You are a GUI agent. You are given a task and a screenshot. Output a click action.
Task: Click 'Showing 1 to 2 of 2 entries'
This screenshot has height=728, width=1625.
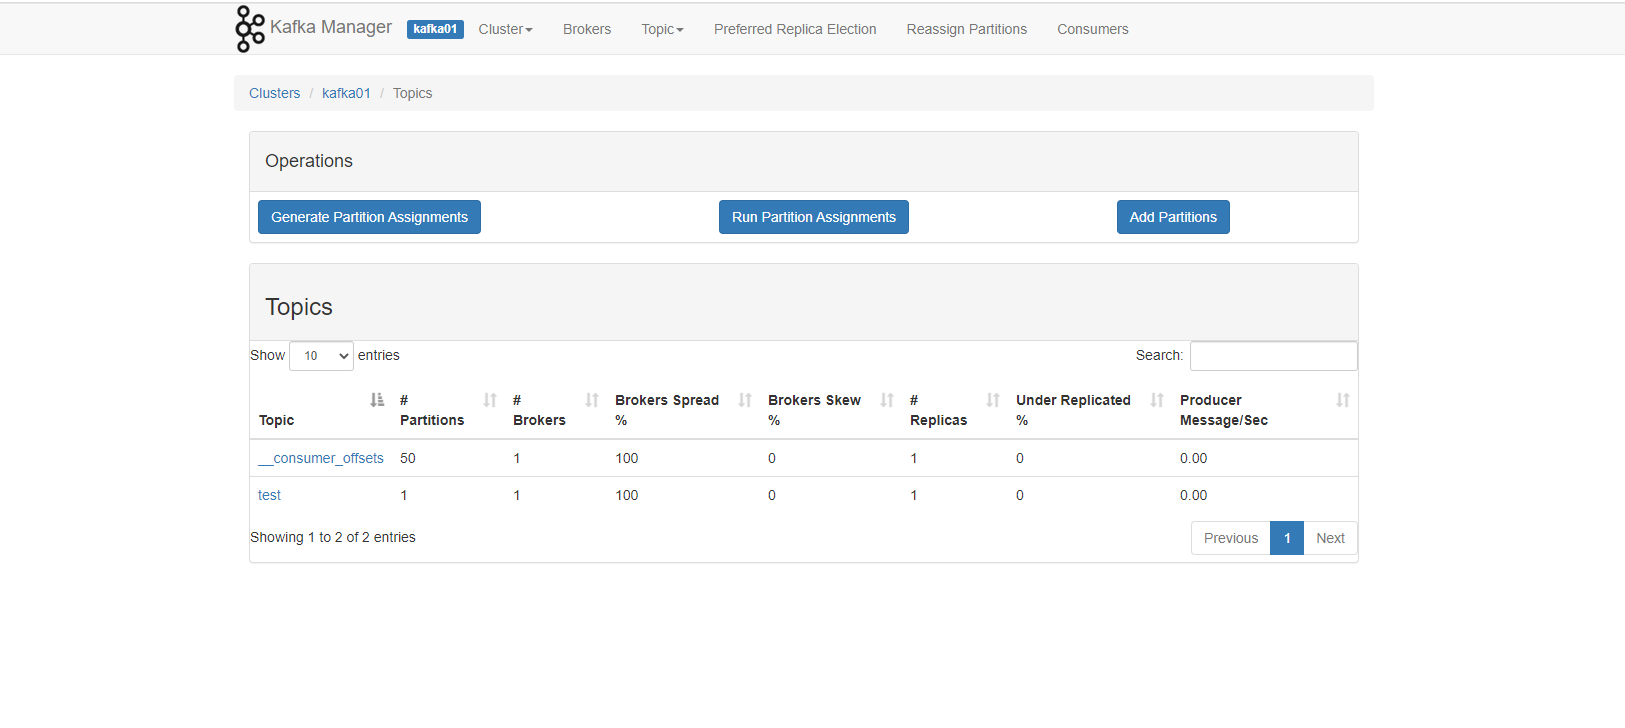coord(333,537)
